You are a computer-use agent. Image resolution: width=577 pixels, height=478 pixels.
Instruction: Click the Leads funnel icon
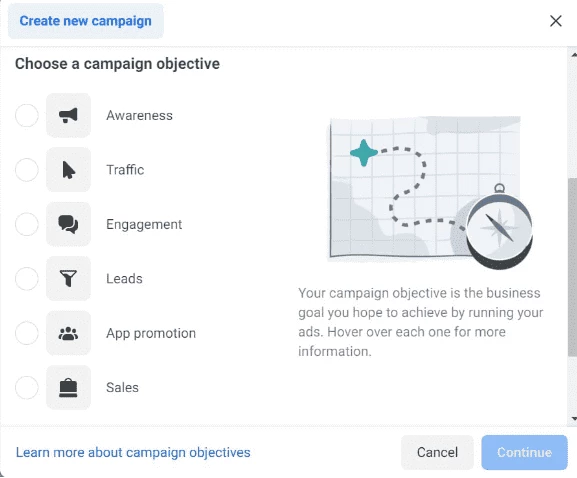point(68,279)
